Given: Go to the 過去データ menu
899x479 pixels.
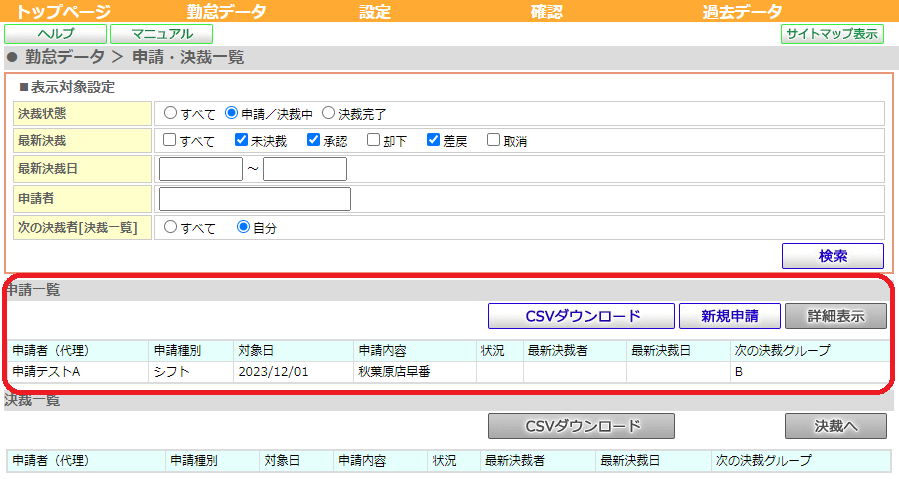Looking at the screenshot, I should coord(742,11).
